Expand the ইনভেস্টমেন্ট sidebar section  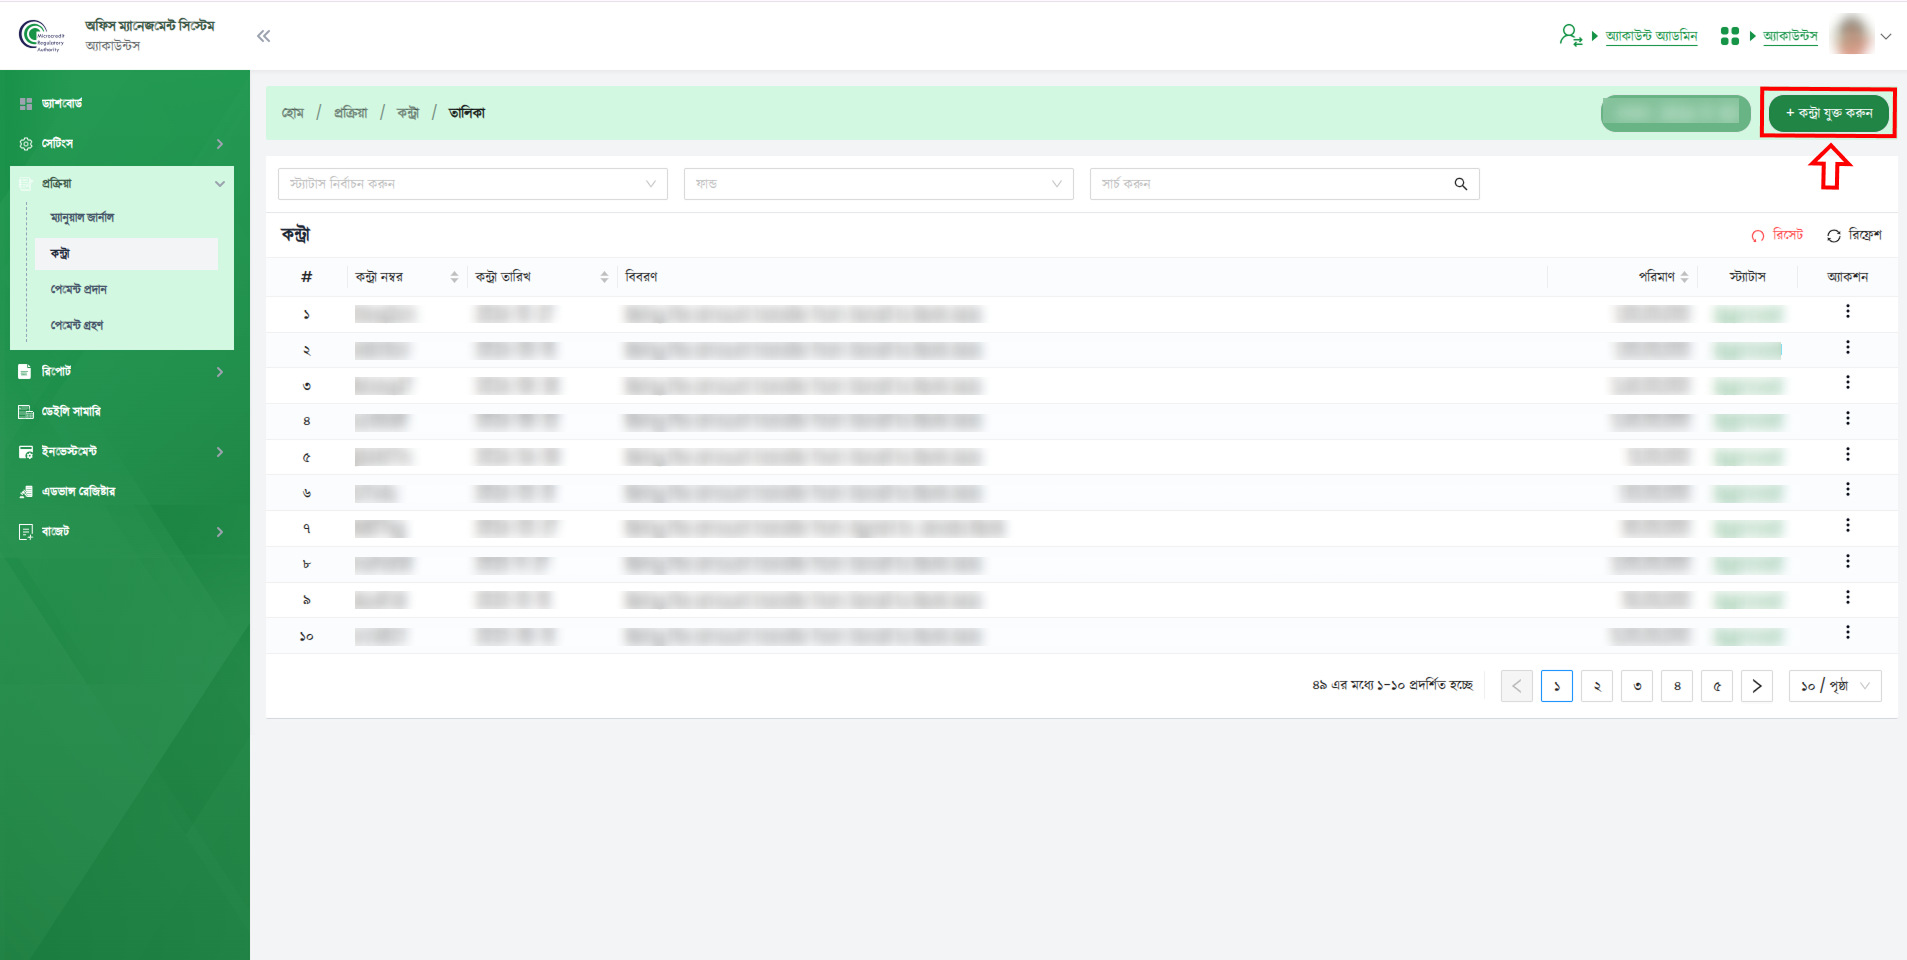(x=122, y=452)
